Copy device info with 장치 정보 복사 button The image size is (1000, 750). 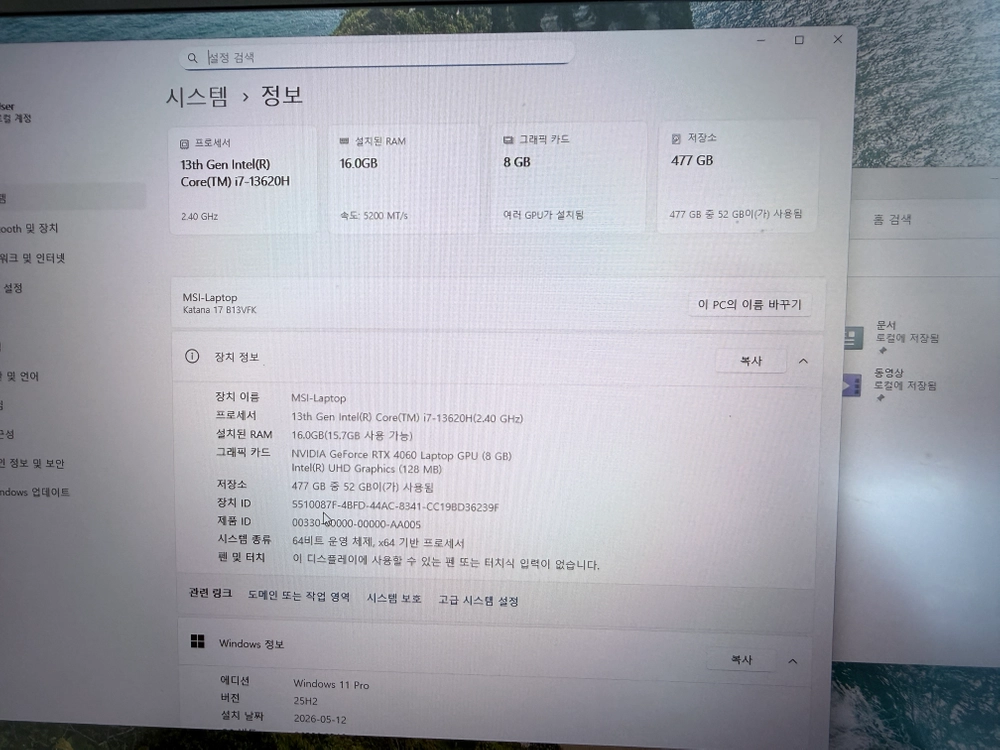point(751,361)
